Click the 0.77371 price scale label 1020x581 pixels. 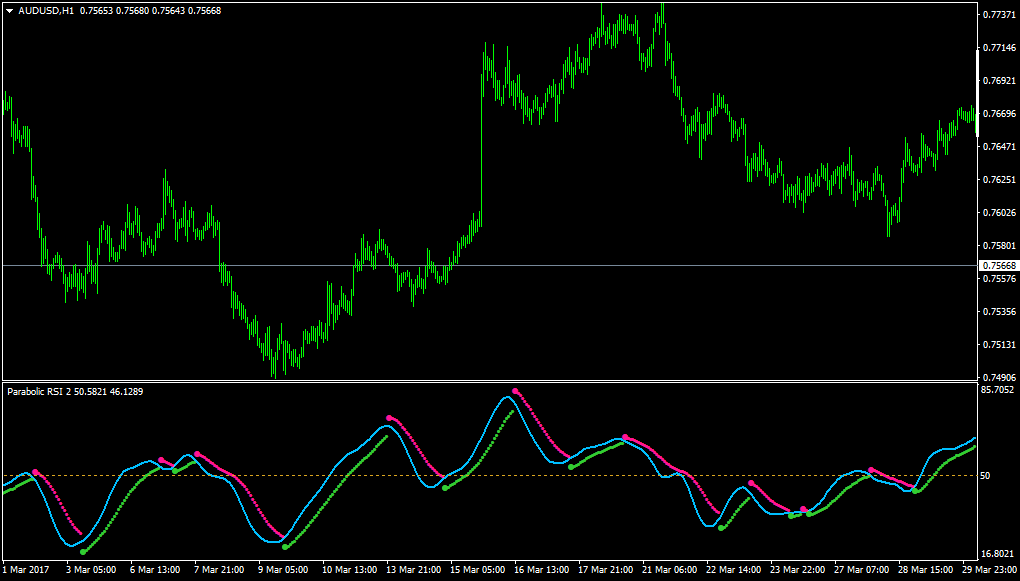[x=1000, y=14]
